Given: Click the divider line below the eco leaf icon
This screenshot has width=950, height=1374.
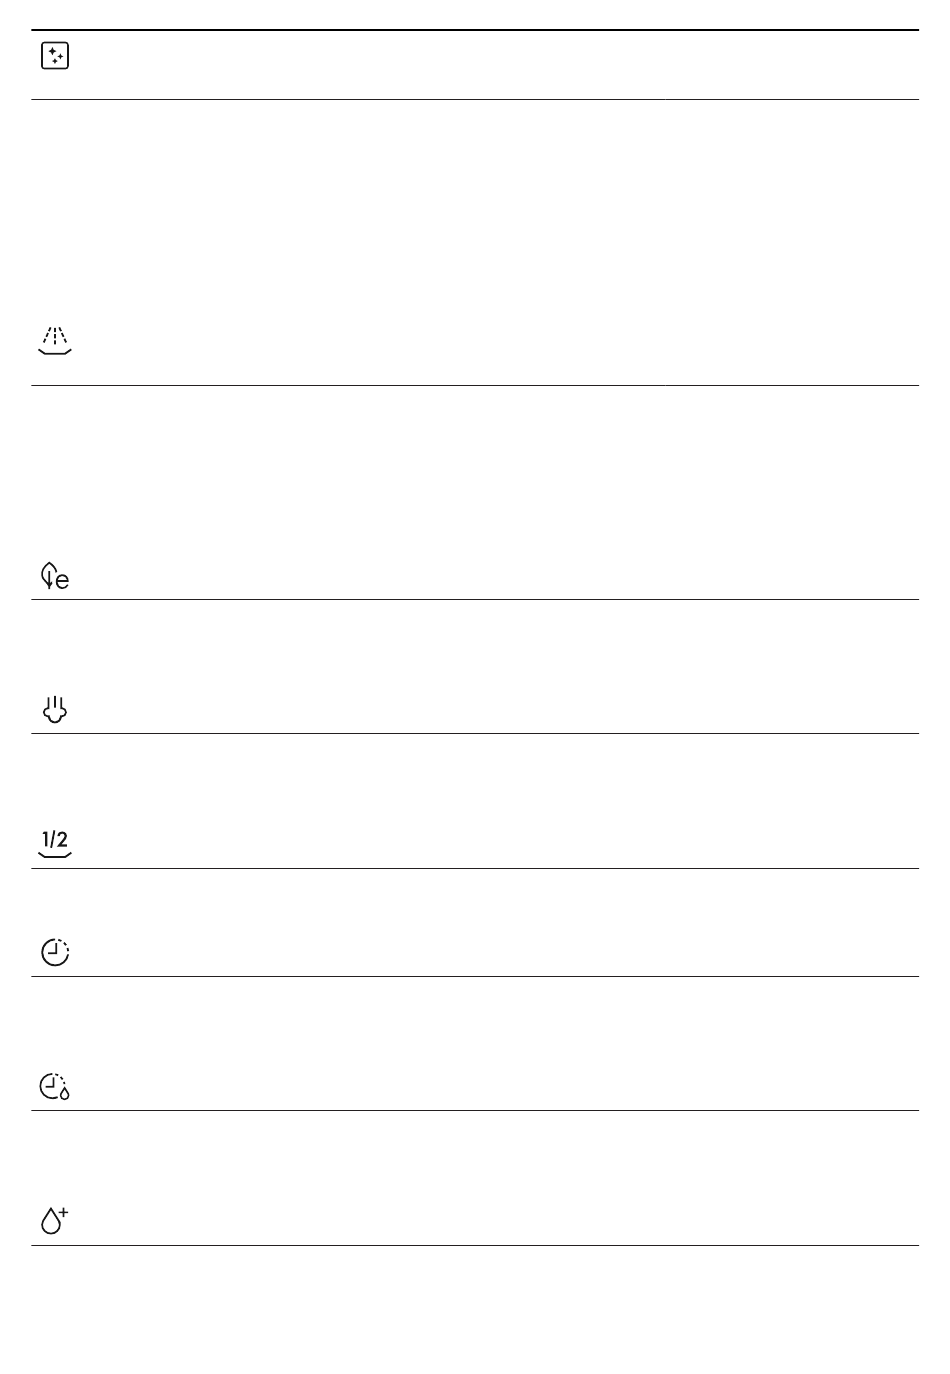Looking at the screenshot, I should 475,599.
